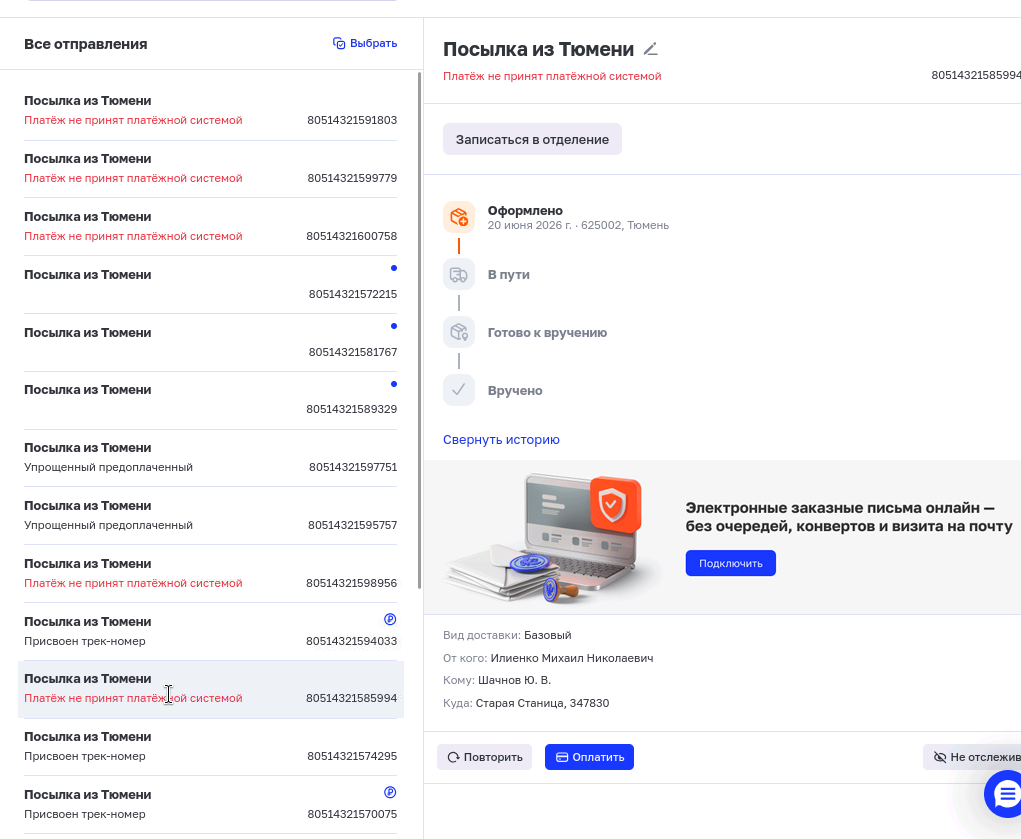Viewport: 1021px width, 839px height.
Task: Click the shipments list scrollbar
Action: click(x=419, y=331)
